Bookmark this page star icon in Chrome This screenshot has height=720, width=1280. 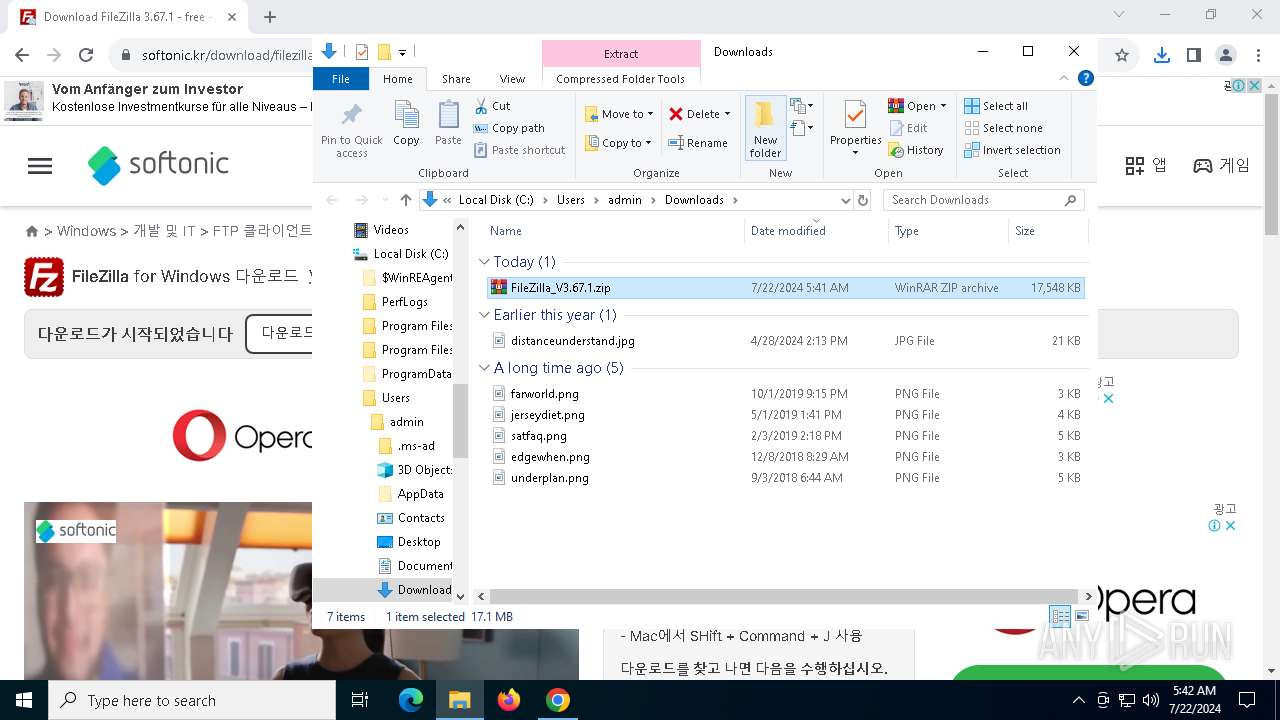click(1121, 56)
